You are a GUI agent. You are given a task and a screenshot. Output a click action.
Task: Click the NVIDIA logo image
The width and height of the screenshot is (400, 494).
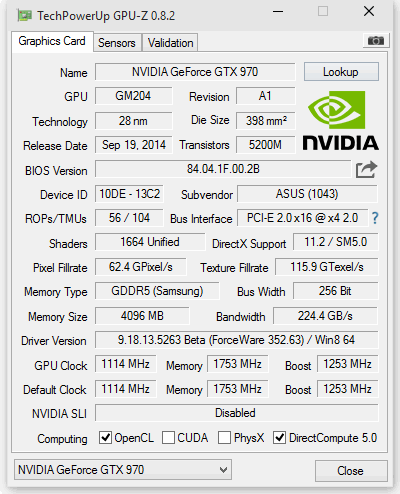click(x=340, y=121)
